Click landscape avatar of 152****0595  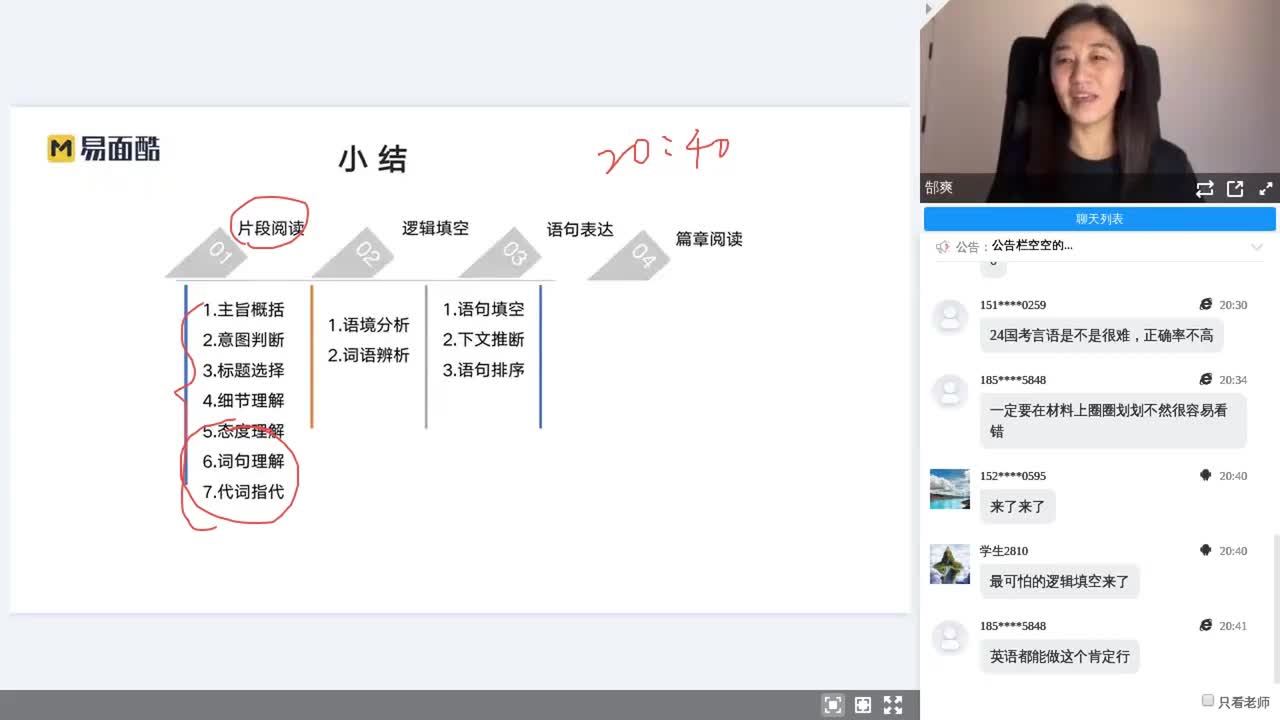(x=950, y=489)
